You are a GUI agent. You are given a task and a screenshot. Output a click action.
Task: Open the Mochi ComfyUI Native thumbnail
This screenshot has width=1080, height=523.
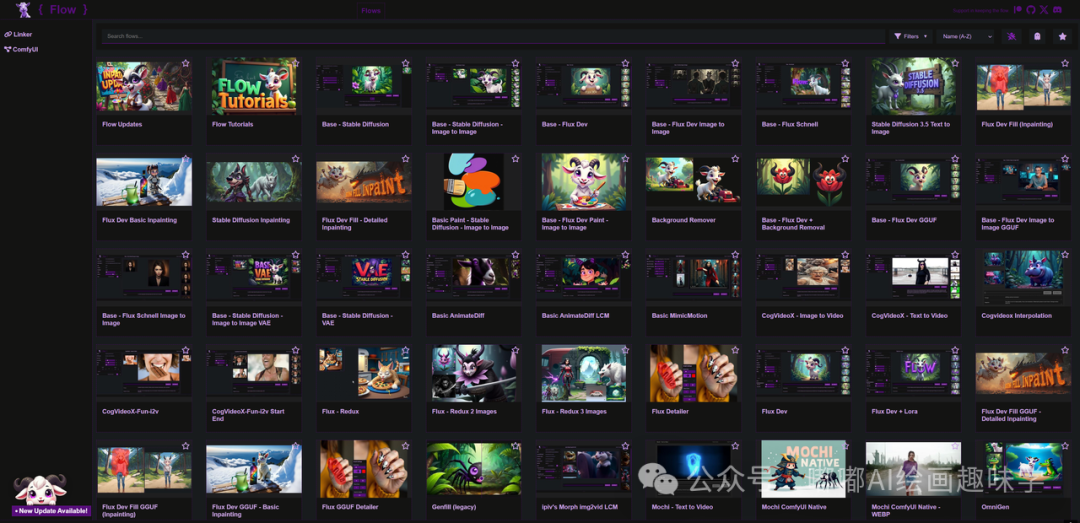pos(804,469)
